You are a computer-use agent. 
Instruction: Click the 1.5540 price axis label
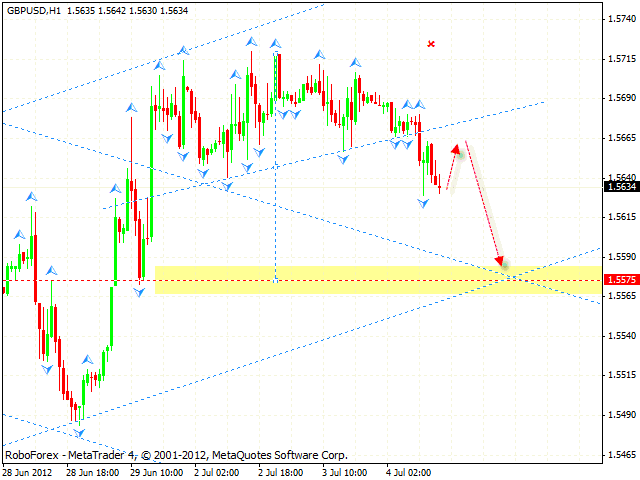[622, 336]
